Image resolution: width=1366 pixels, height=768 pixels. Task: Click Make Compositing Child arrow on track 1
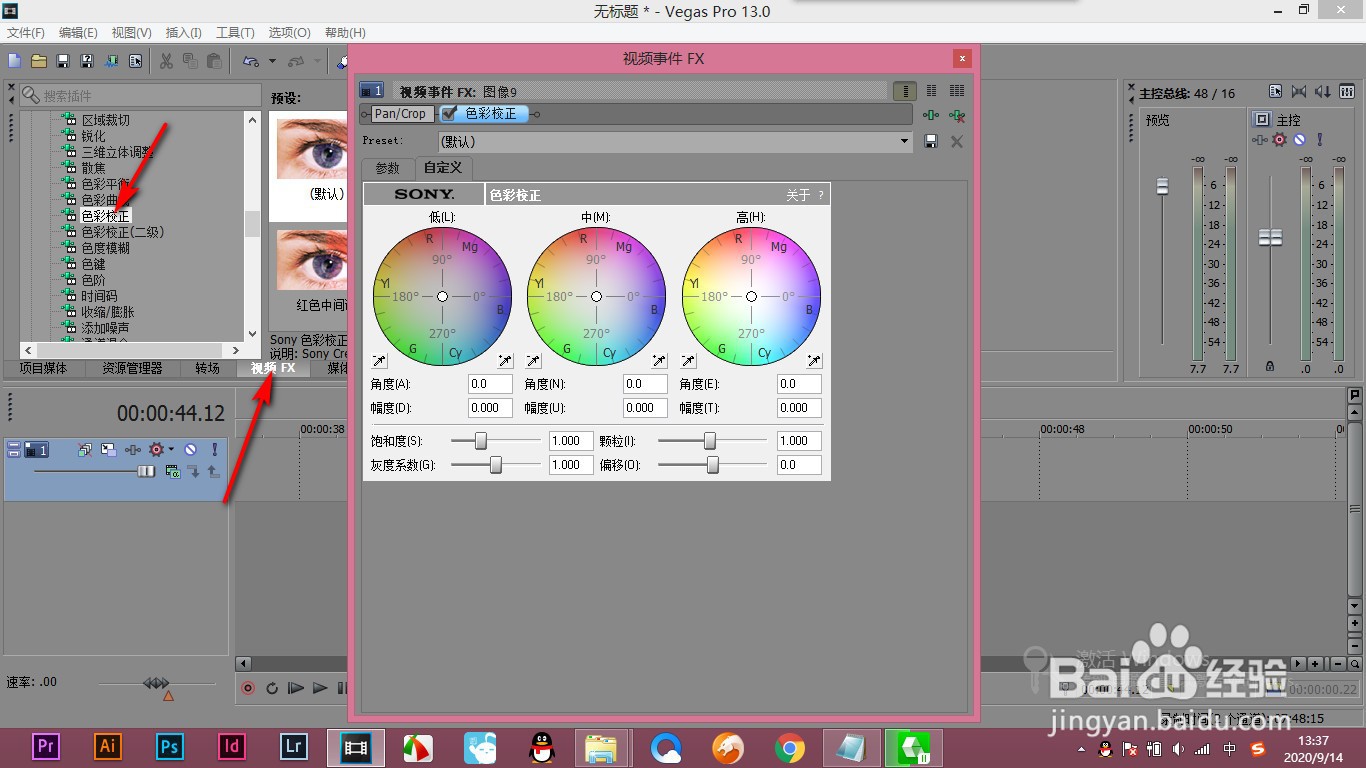(x=194, y=471)
